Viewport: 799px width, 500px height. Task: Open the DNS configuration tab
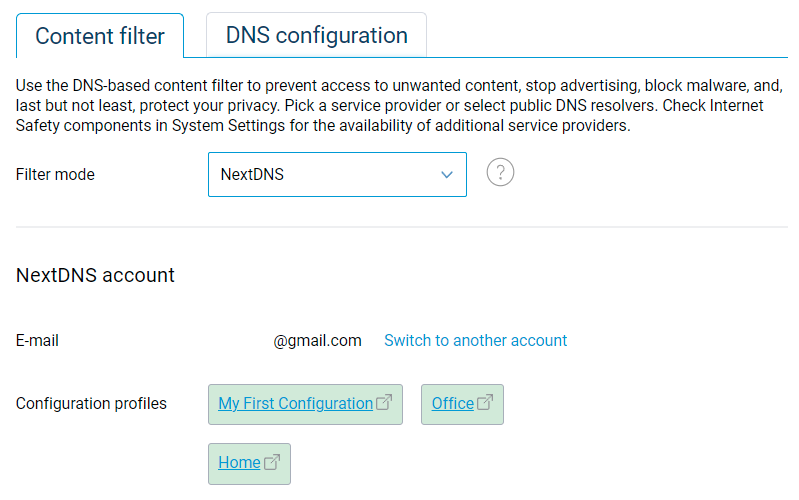(x=316, y=36)
